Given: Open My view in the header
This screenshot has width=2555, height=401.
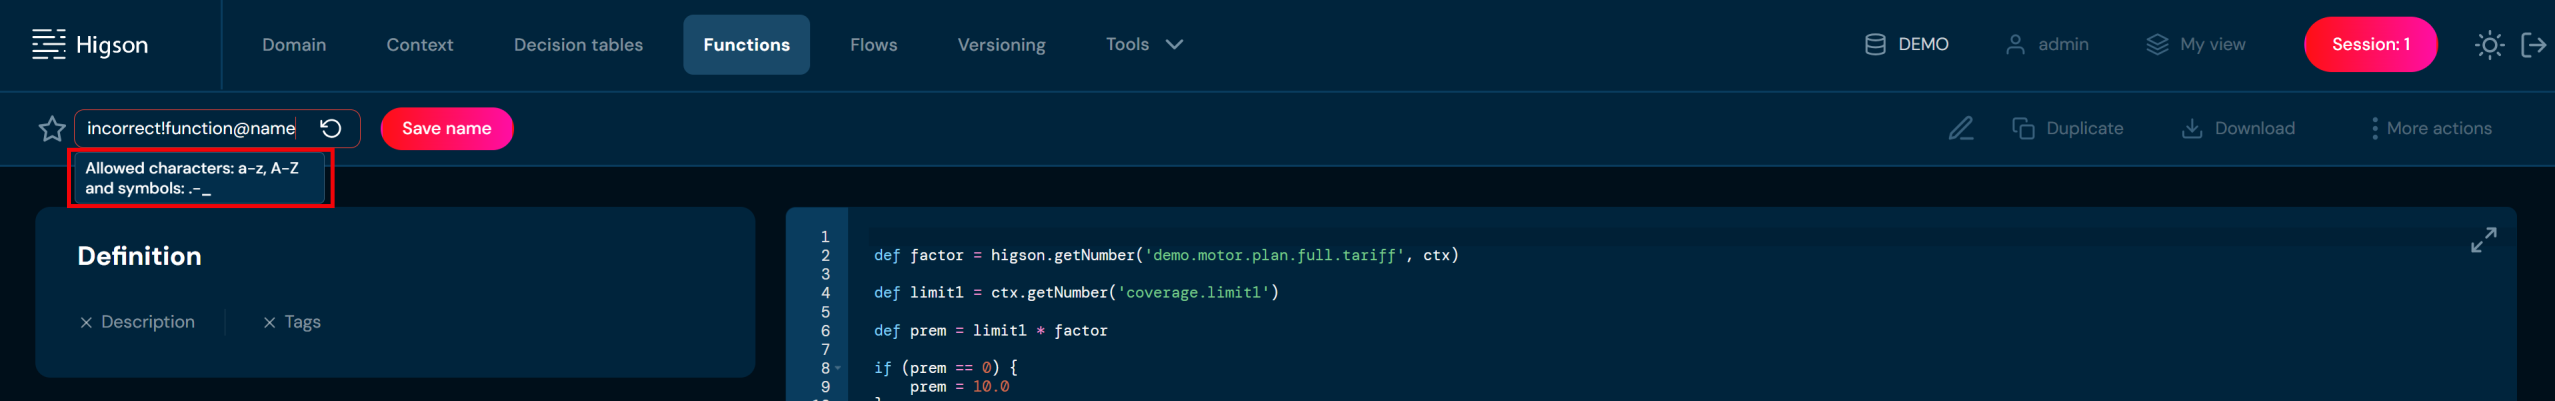Looking at the screenshot, I should pyautogui.click(x=2196, y=45).
